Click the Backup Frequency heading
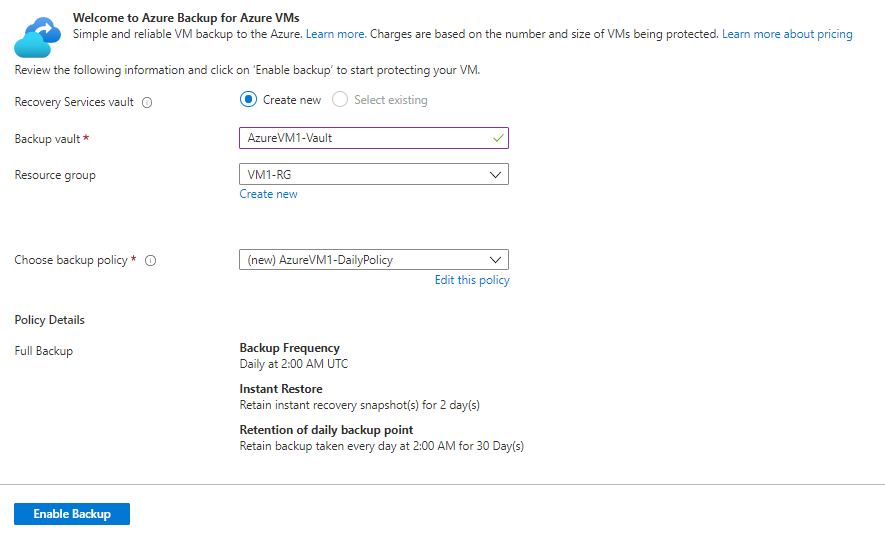The image size is (885, 537). (290, 348)
